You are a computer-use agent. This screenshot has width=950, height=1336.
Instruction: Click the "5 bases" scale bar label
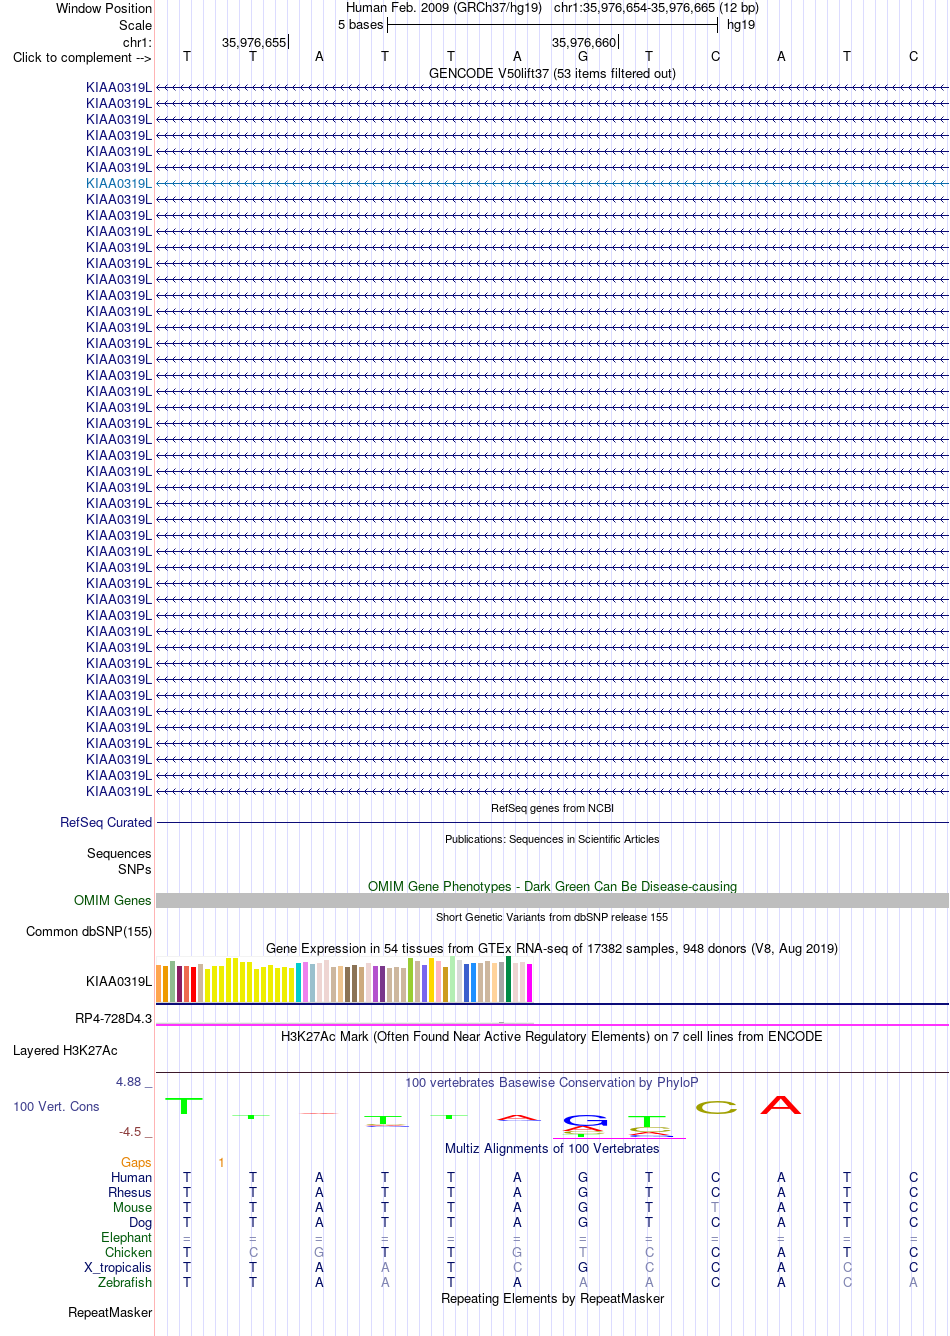[x=360, y=24]
